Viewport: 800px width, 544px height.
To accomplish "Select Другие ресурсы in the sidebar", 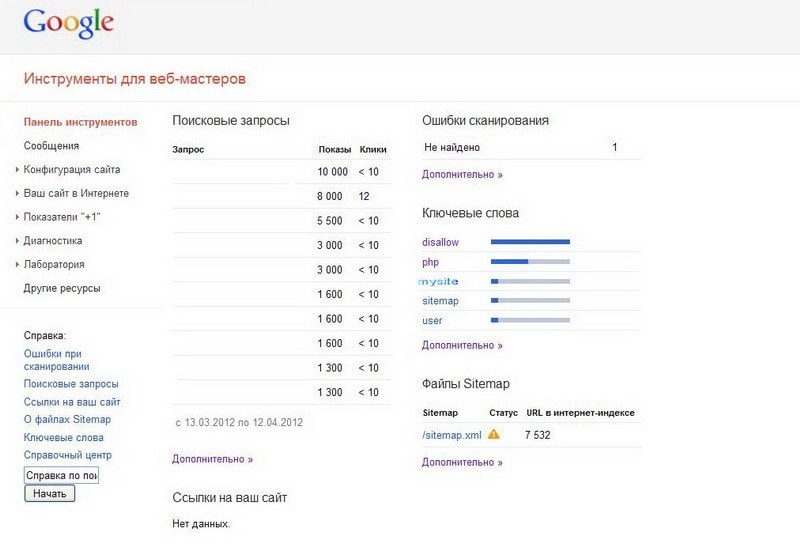I will (x=62, y=289).
